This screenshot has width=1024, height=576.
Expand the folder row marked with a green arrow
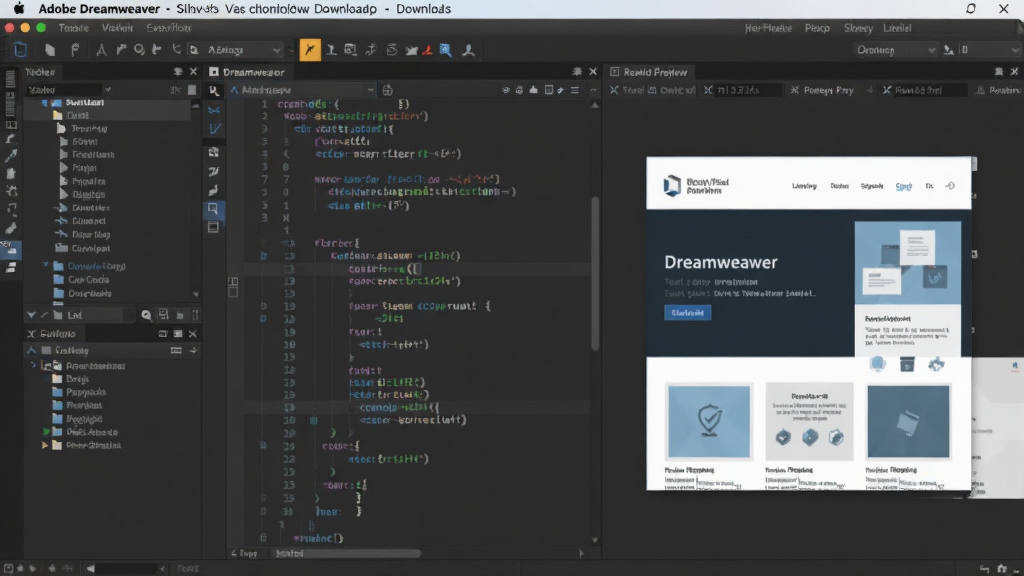click(46, 432)
